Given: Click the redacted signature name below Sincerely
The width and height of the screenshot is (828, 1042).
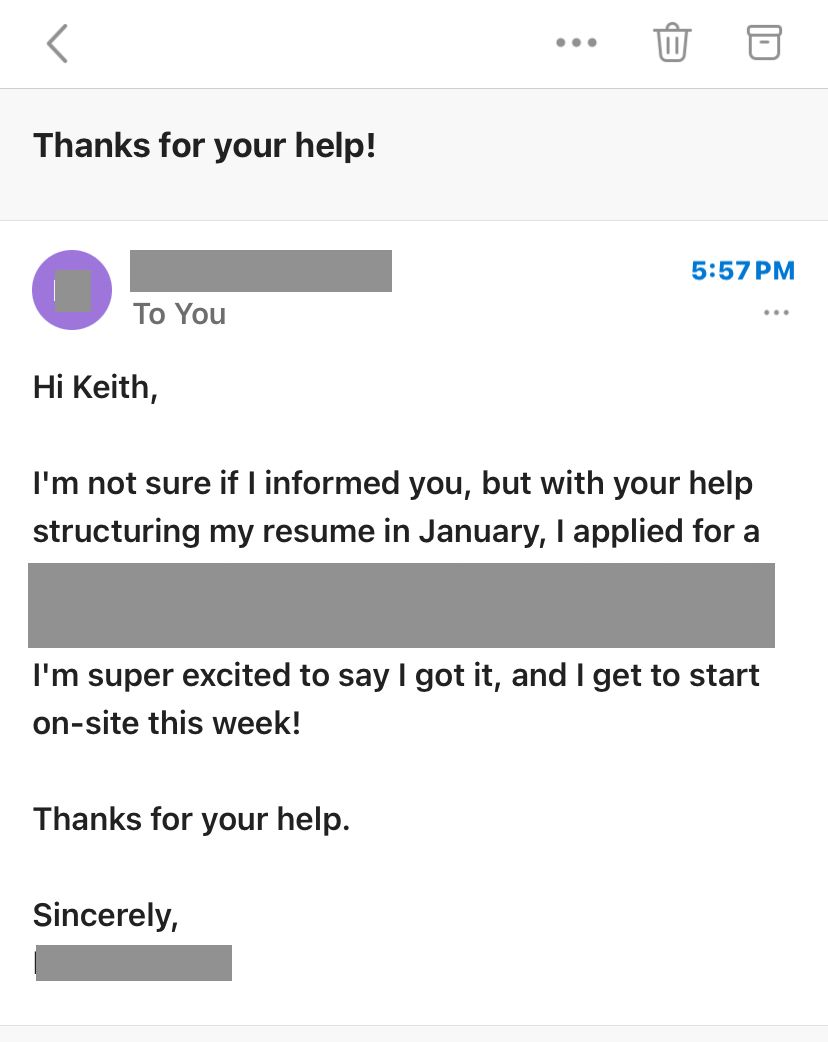Looking at the screenshot, I should point(133,962).
